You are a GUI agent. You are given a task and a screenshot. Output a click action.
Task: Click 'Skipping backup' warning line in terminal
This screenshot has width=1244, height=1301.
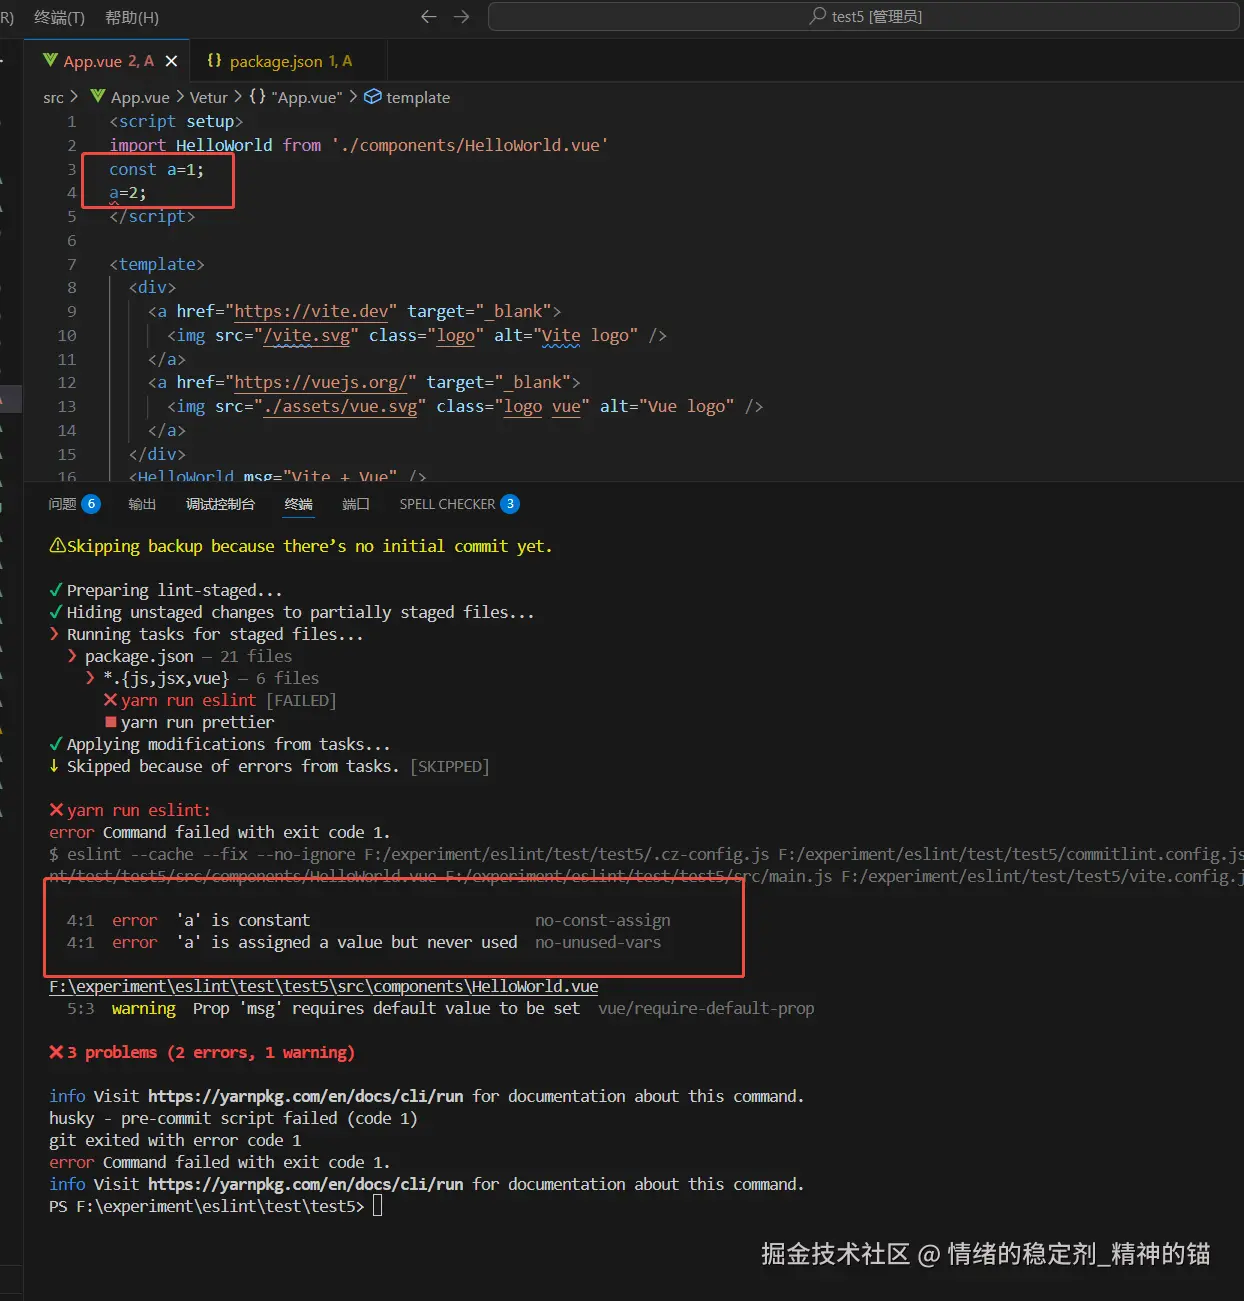[x=300, y=546]
